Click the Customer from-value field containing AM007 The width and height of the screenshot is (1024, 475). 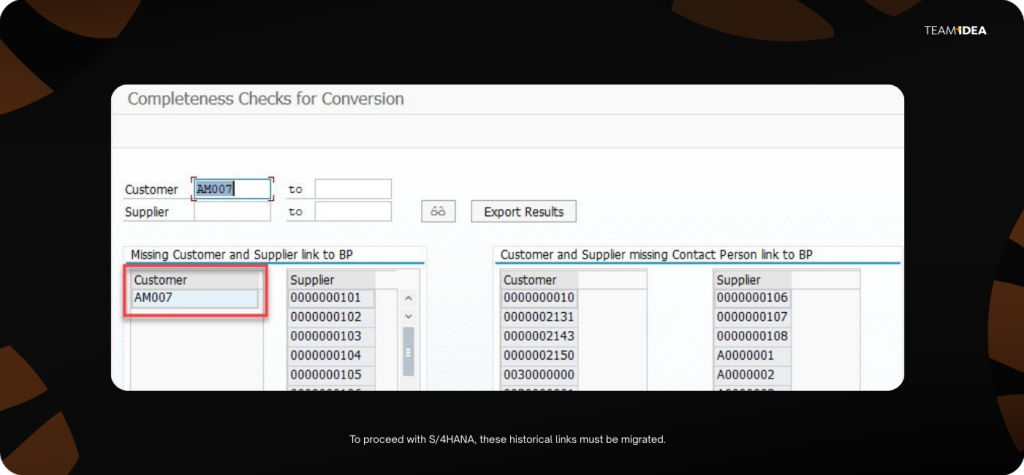coord(232,189)
